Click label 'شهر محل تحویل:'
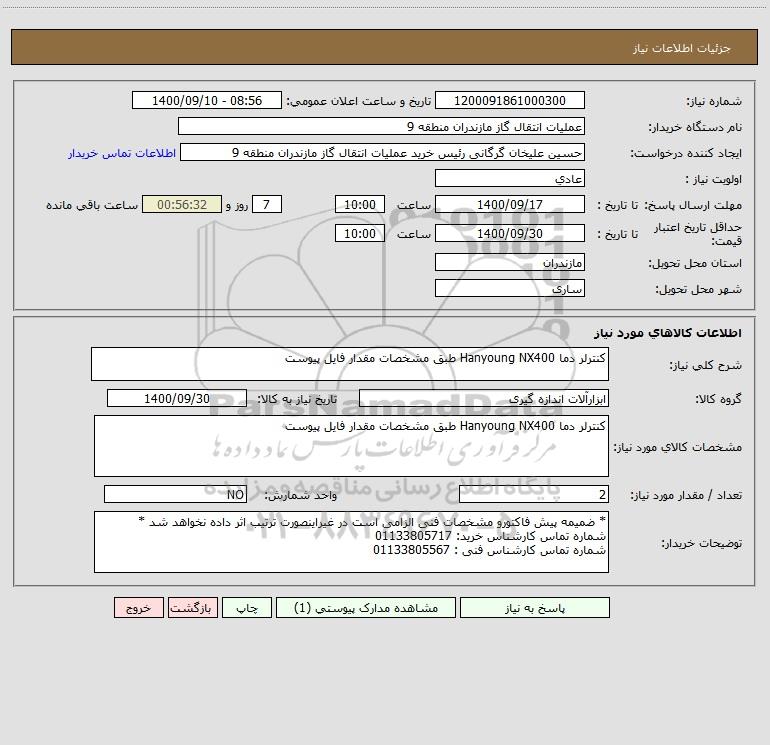The width and height of the screenshot is (770, 745). 699,290
